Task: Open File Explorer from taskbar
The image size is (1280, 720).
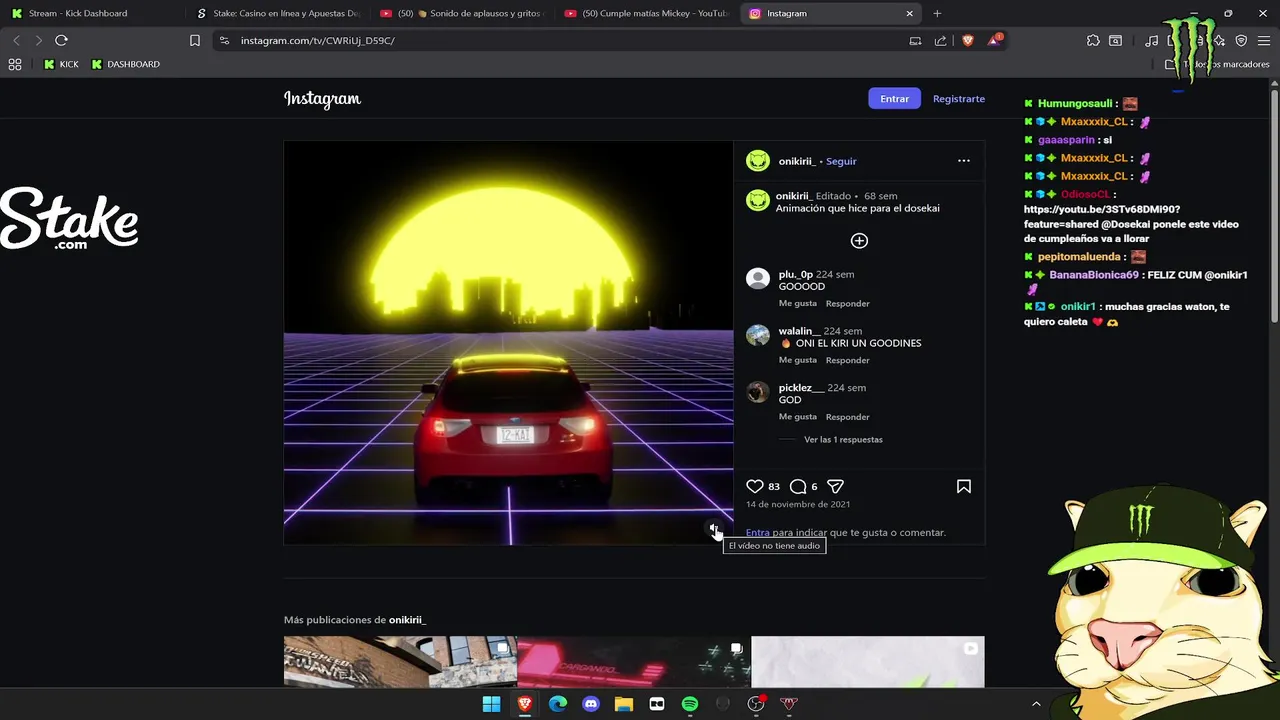Action: click(x=624, y=704)
